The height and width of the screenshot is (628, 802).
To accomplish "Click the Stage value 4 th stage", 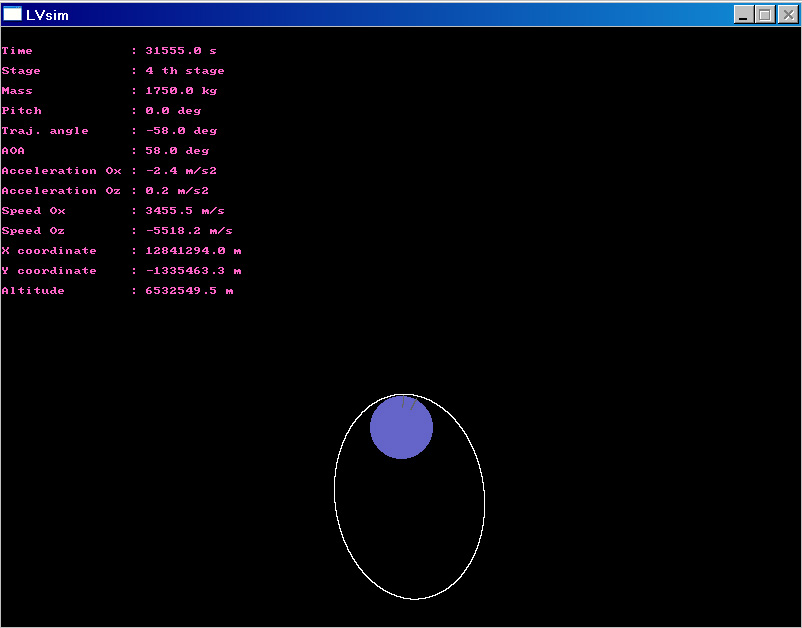I will tap(185, 71).
